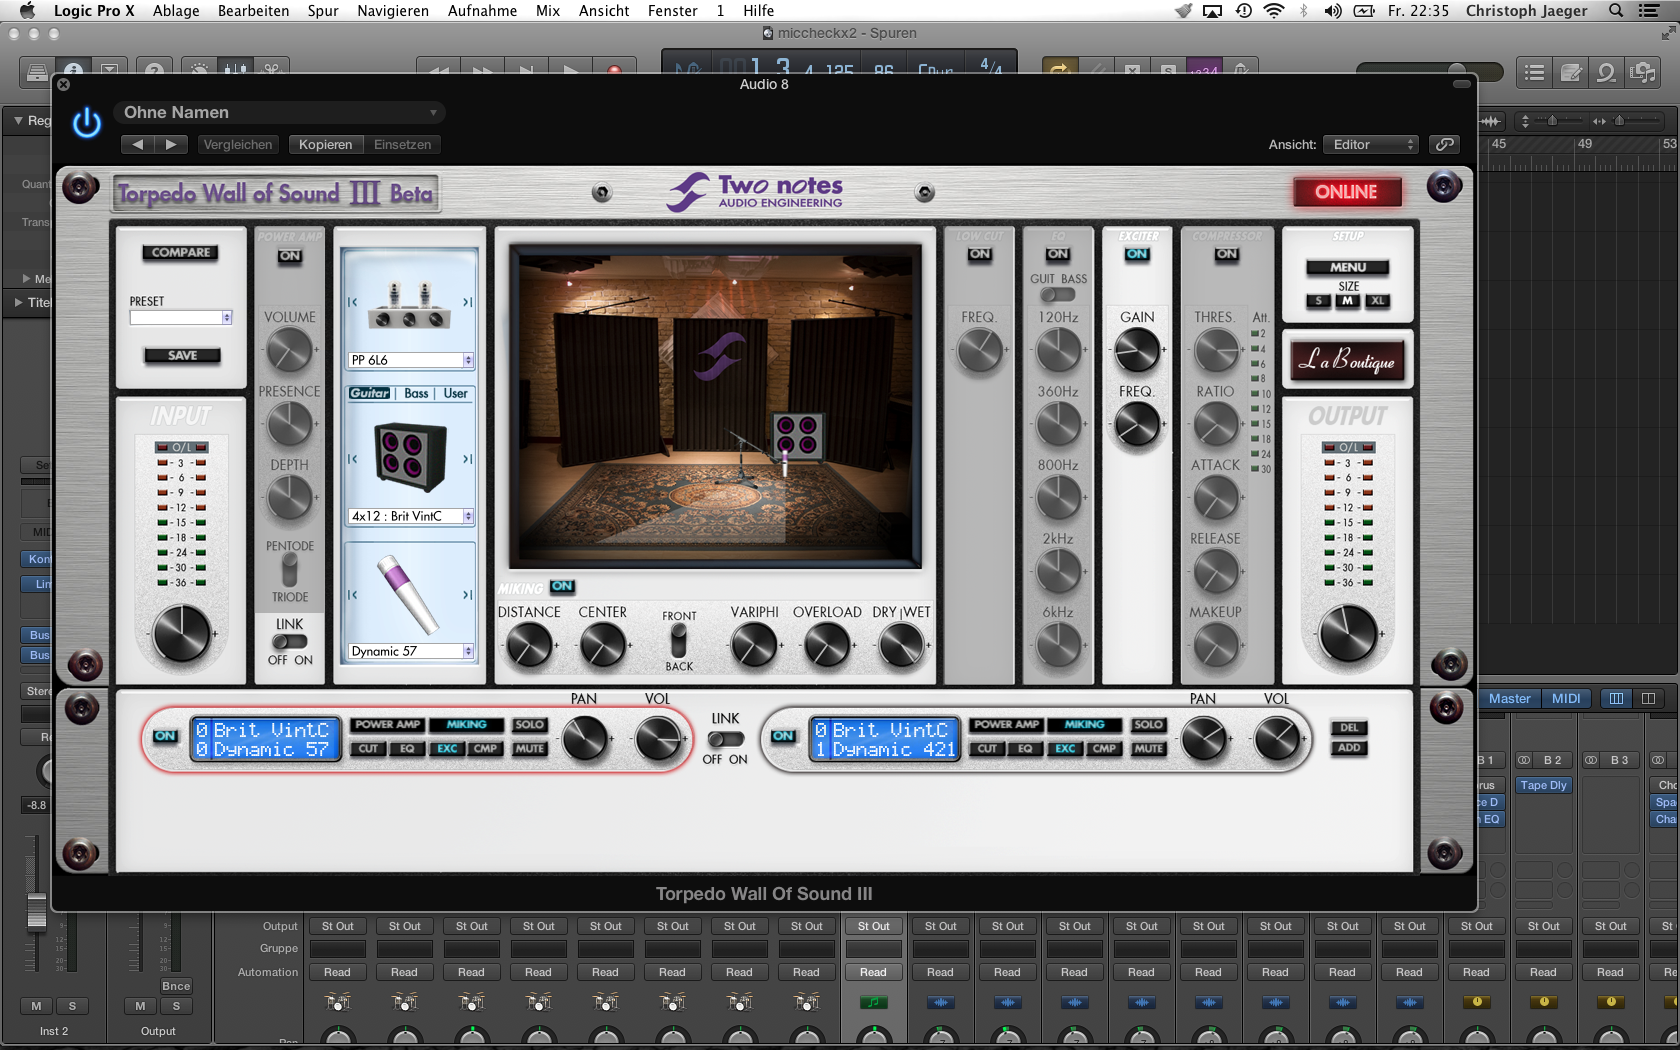
Task: Click ADD cabinet channel button
Action: click(x=1349, y=747)
